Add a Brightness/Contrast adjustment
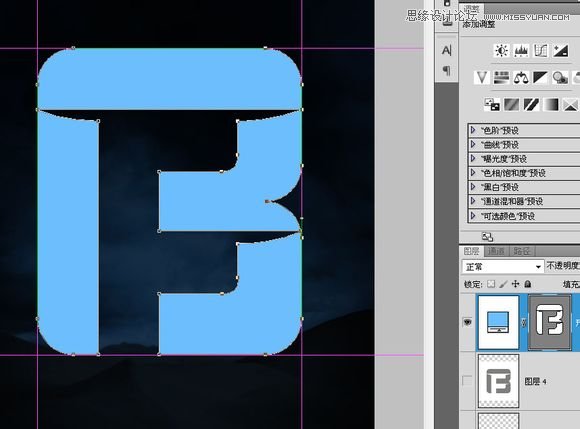The width and height of the screenshot is (580, 429). coord(501,51)
